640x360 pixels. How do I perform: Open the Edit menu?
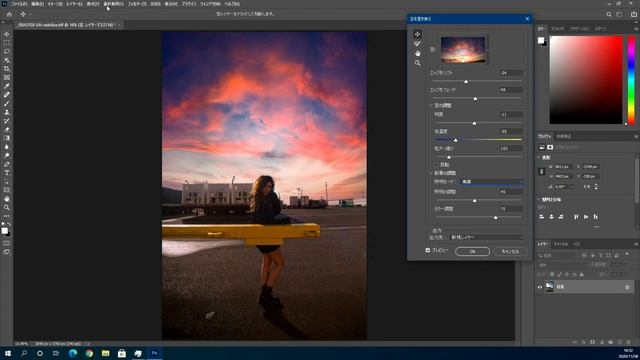click(x=38, y=4)
